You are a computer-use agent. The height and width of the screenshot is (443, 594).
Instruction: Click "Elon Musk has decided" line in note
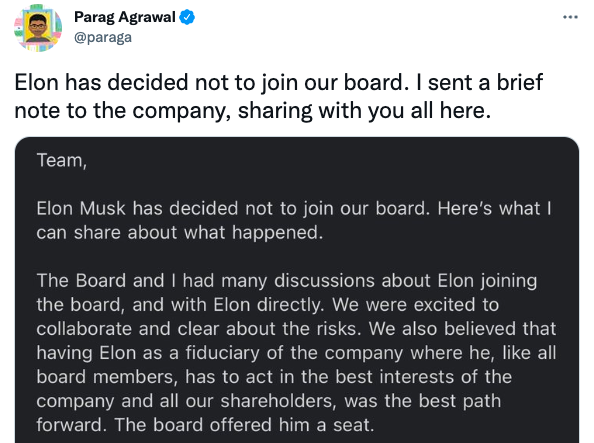pyautogui.click(x=294, y=208)
